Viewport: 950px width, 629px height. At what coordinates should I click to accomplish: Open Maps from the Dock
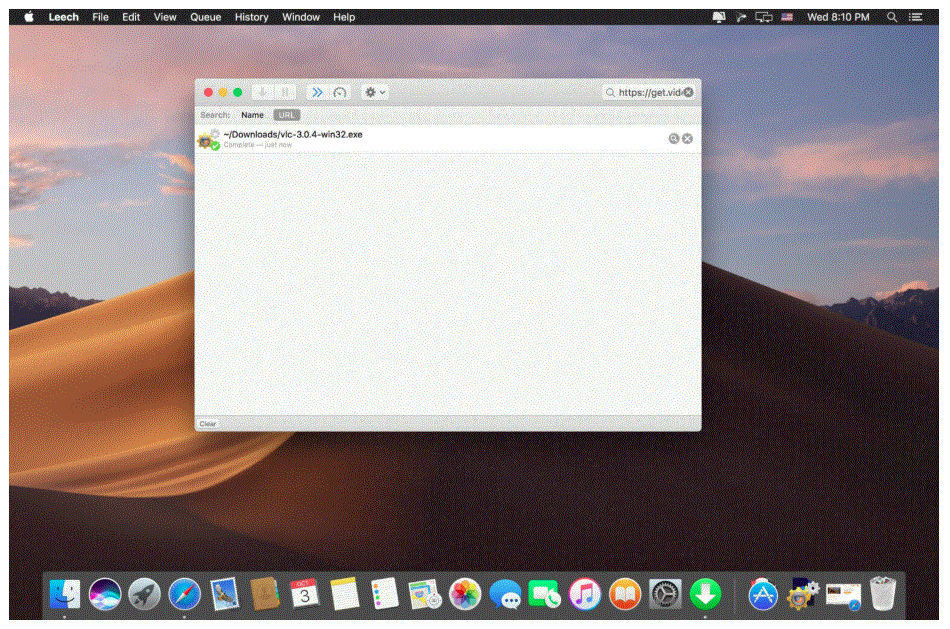pos(425,594)
